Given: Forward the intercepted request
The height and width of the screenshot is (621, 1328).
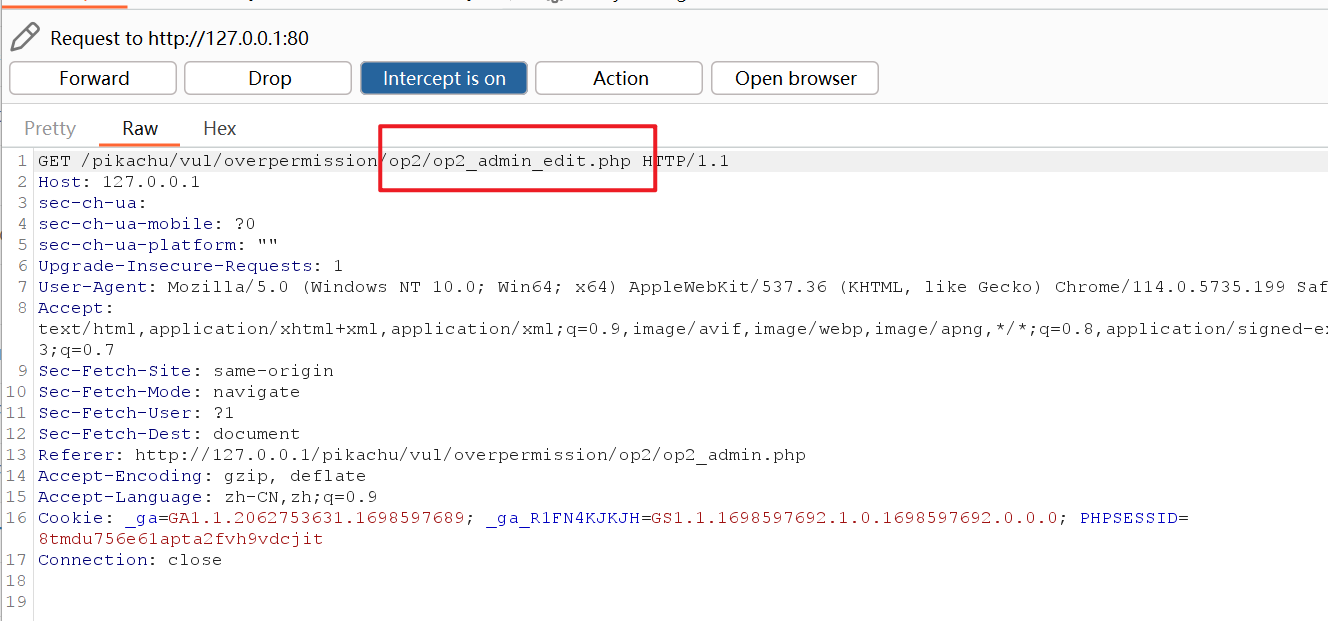Looking at the screenshot, I should click(93, 78).
